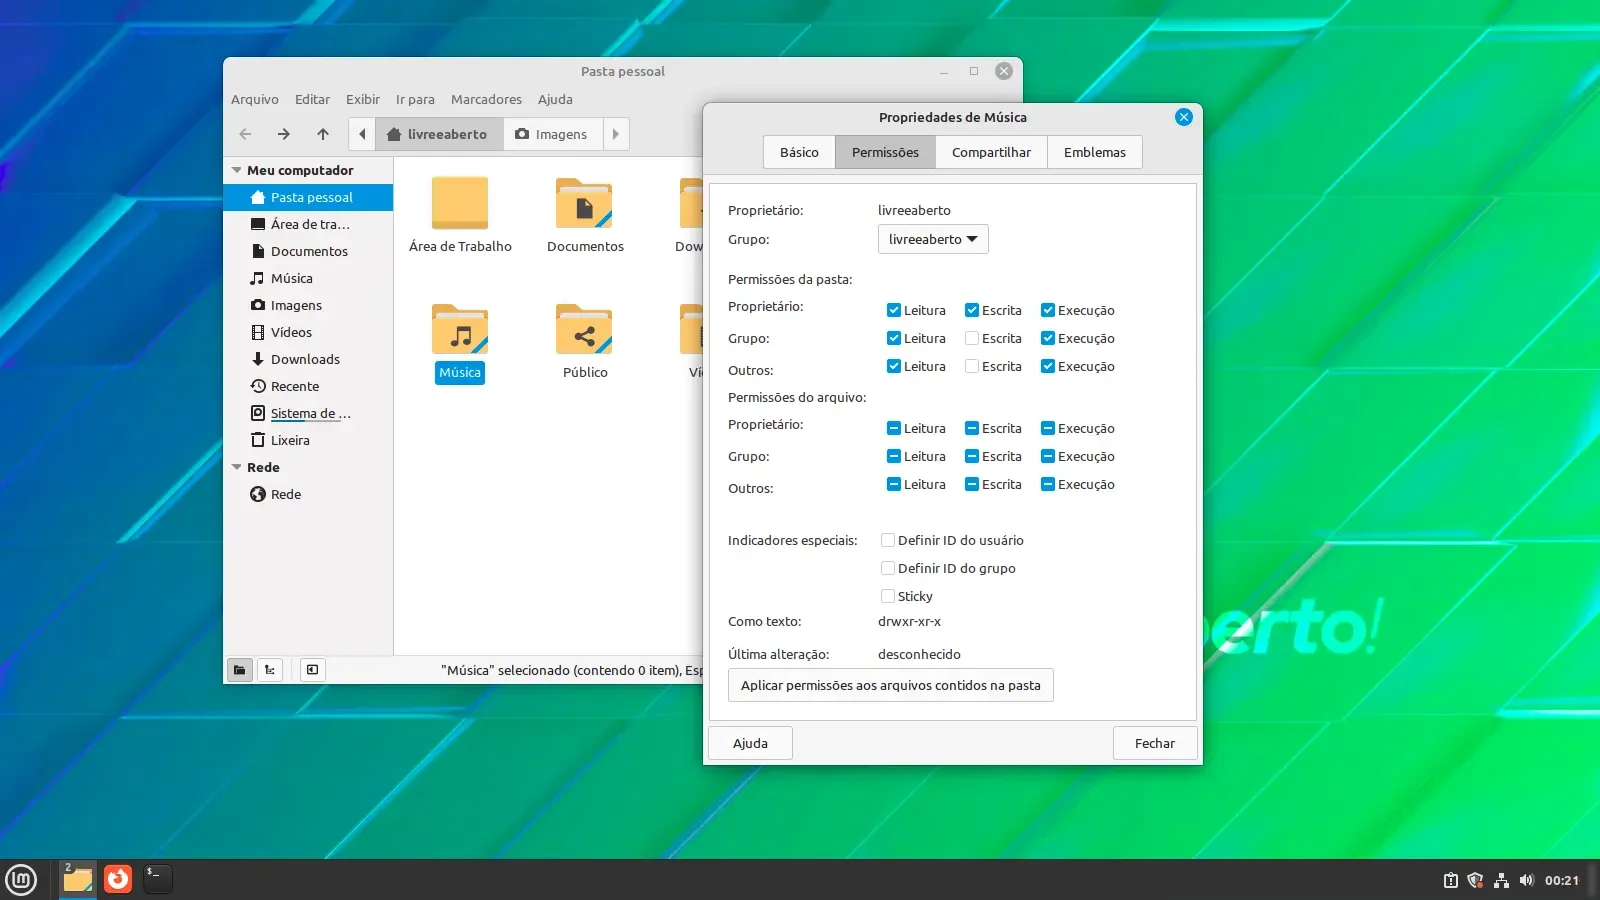
Task: Select the Documentos folder icon
Action: (x=584, y=203)
